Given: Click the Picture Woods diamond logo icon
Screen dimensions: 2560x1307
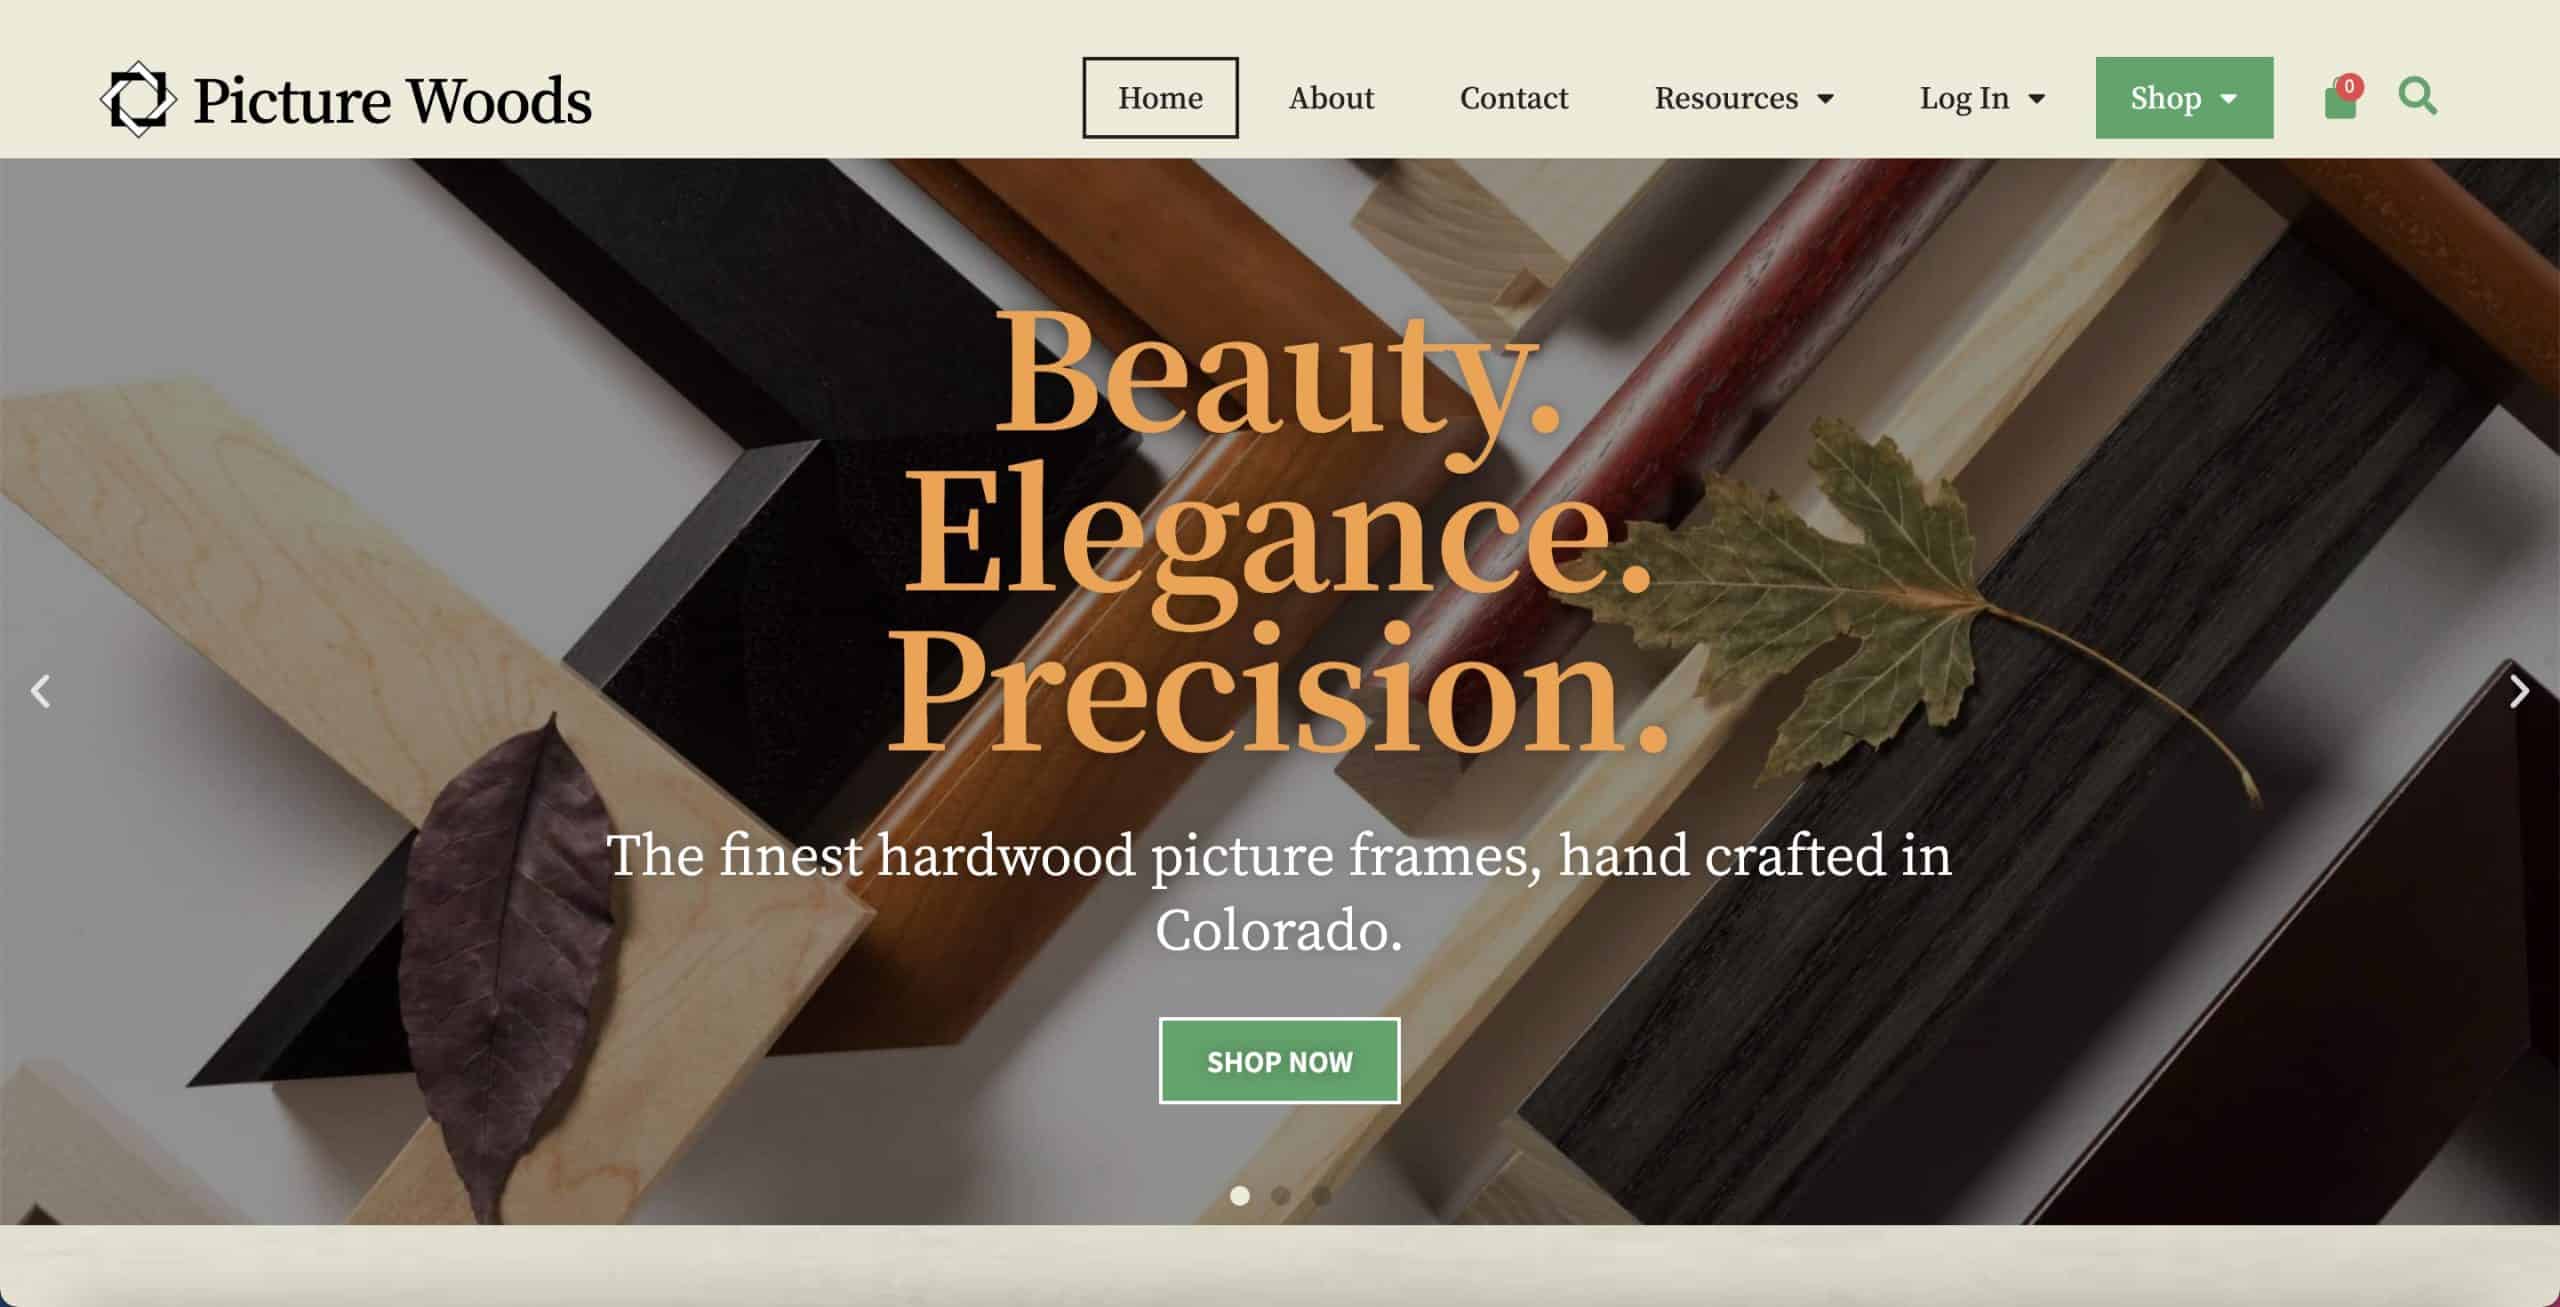Looking at the screenshot, I should click(x=138, y=99).
